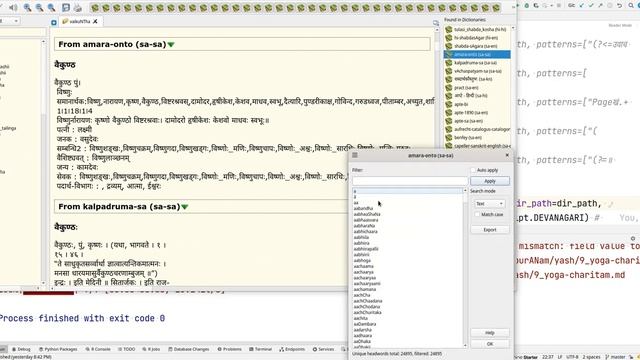Click the Export button

click(490, 230)
